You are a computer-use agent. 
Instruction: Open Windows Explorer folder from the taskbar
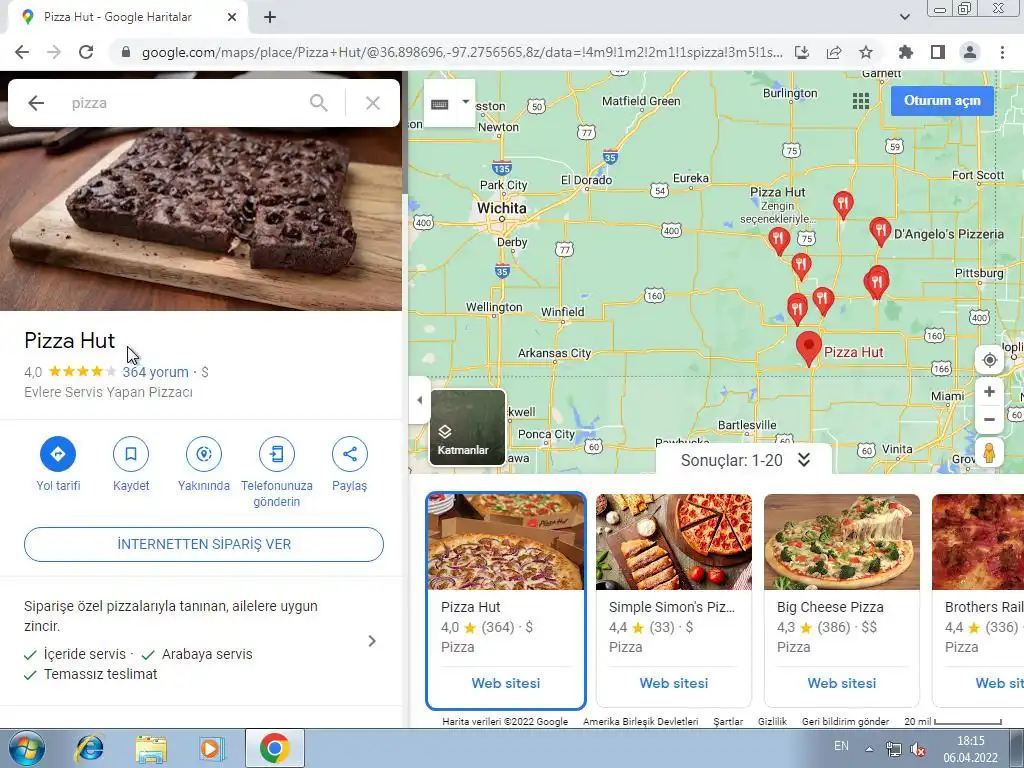pyautogui.click(x=151, y=748)
